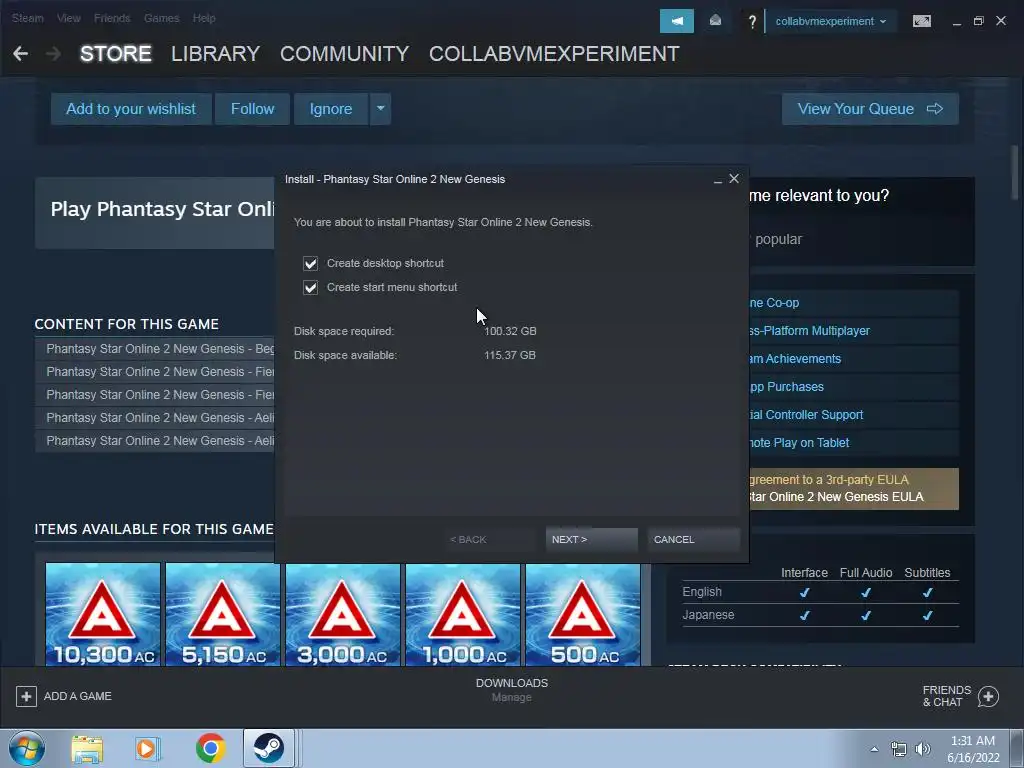Click the Japanese language row
Viewport: 1024px width, 768px height.
tap(820, 615)
